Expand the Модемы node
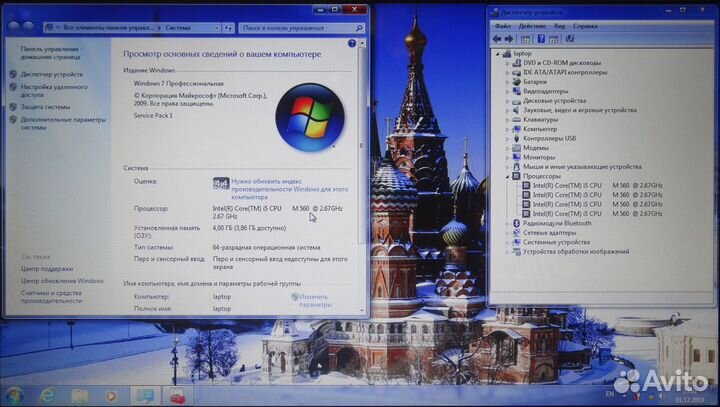720x407 pixels. coord(507,148)
